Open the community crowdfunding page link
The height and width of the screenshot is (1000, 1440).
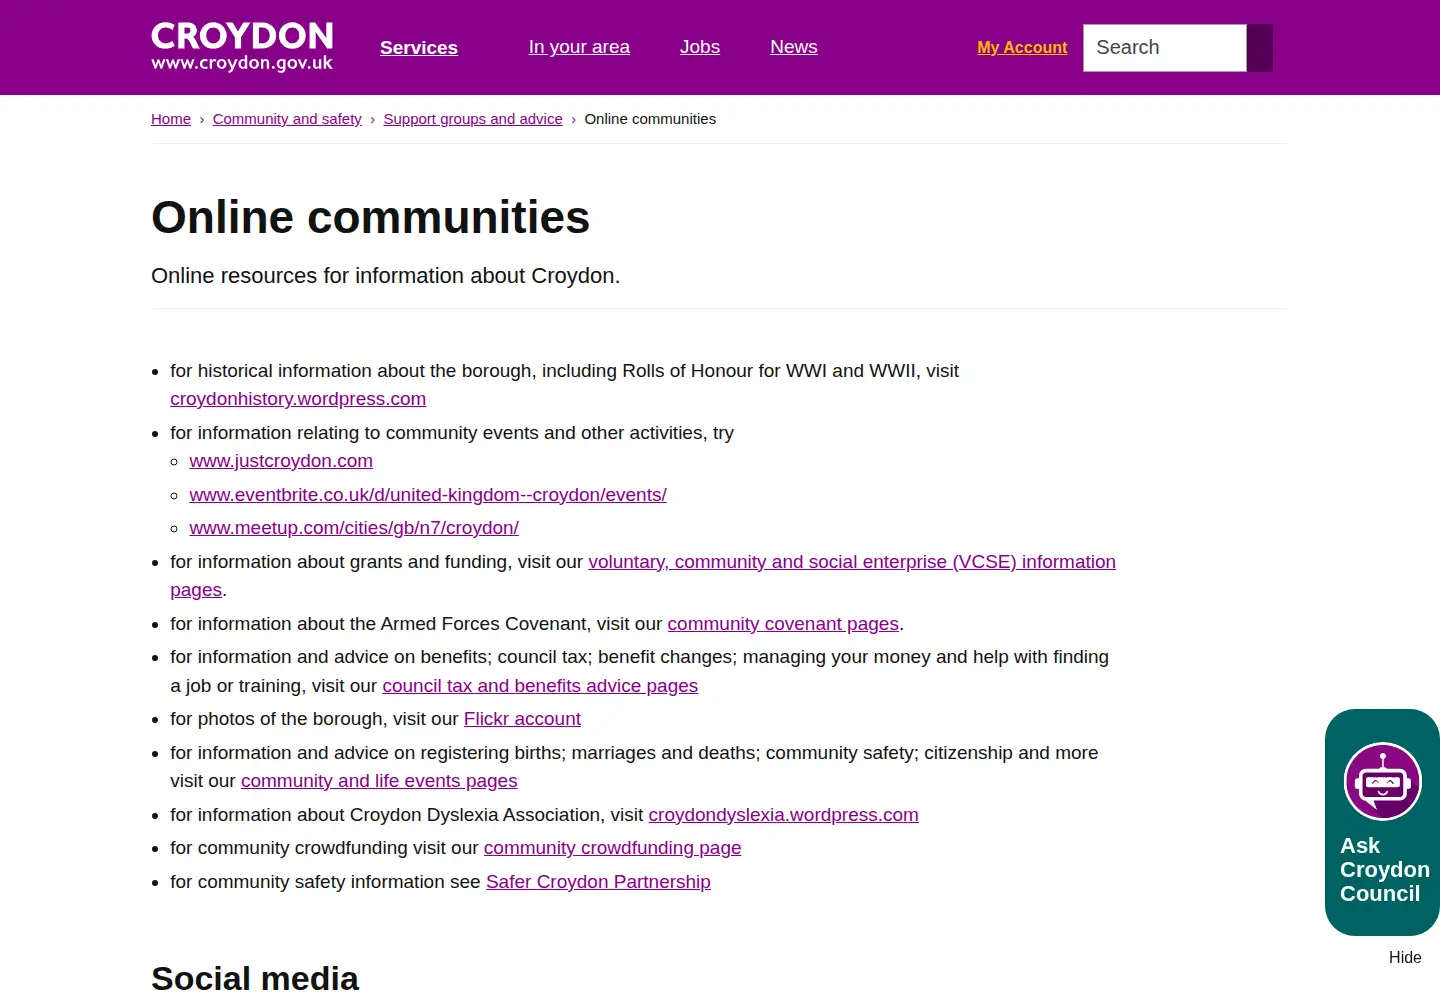point(612,848)
